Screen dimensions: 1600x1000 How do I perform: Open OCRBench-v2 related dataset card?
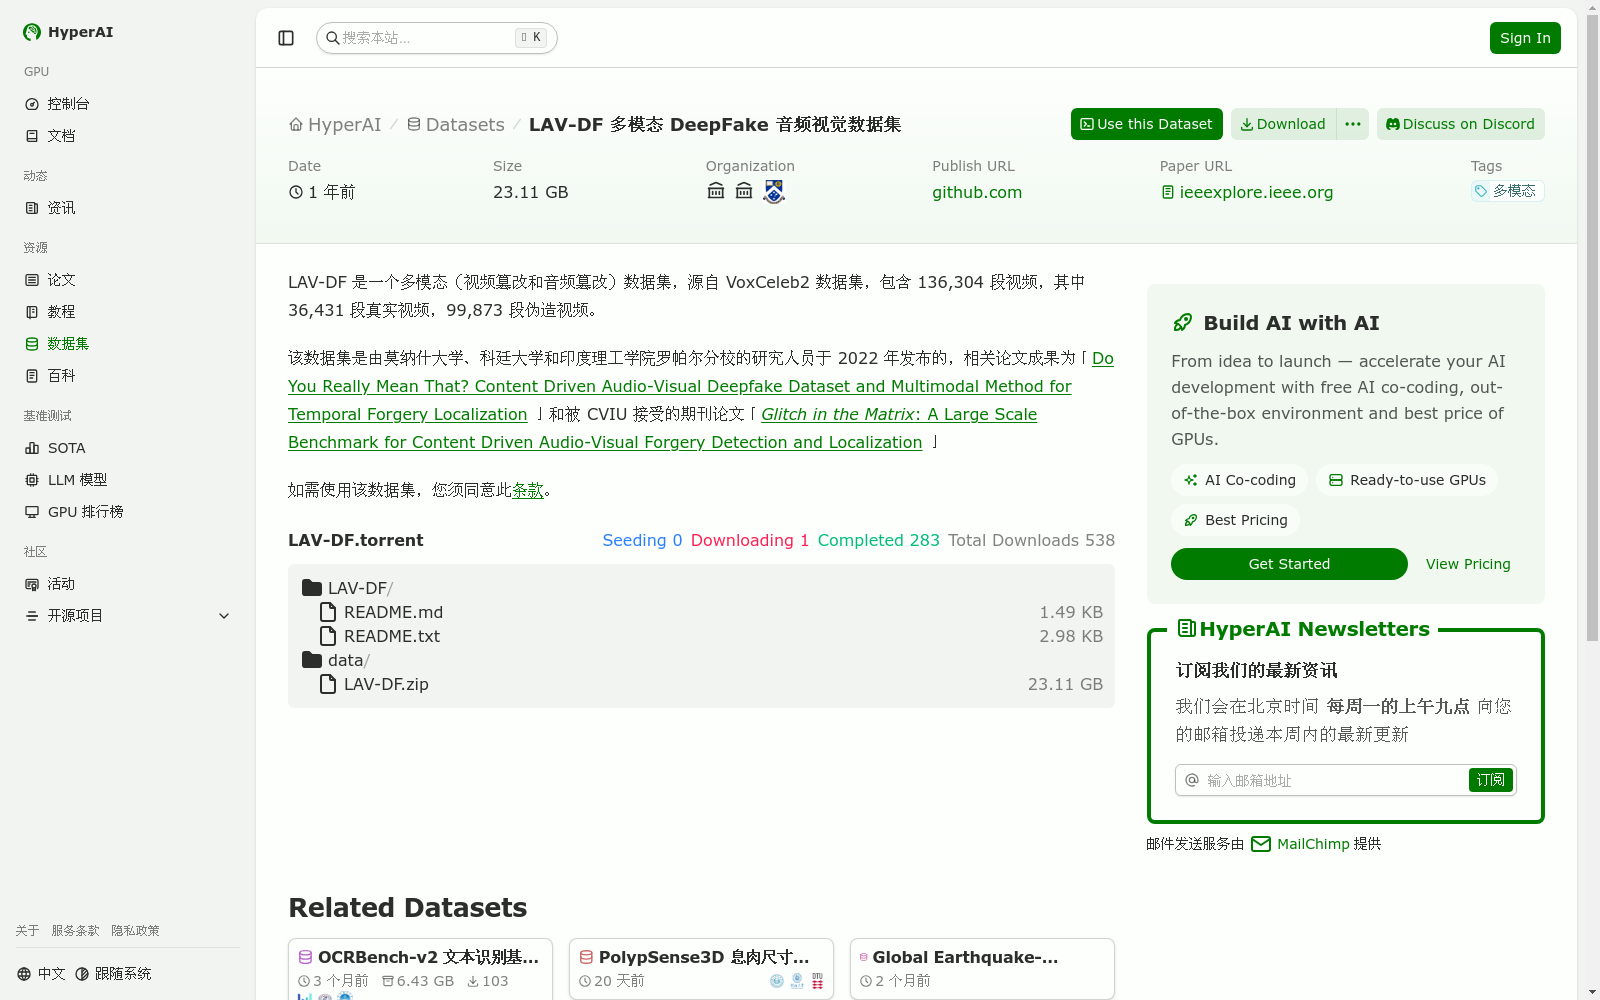coord(420,968)
